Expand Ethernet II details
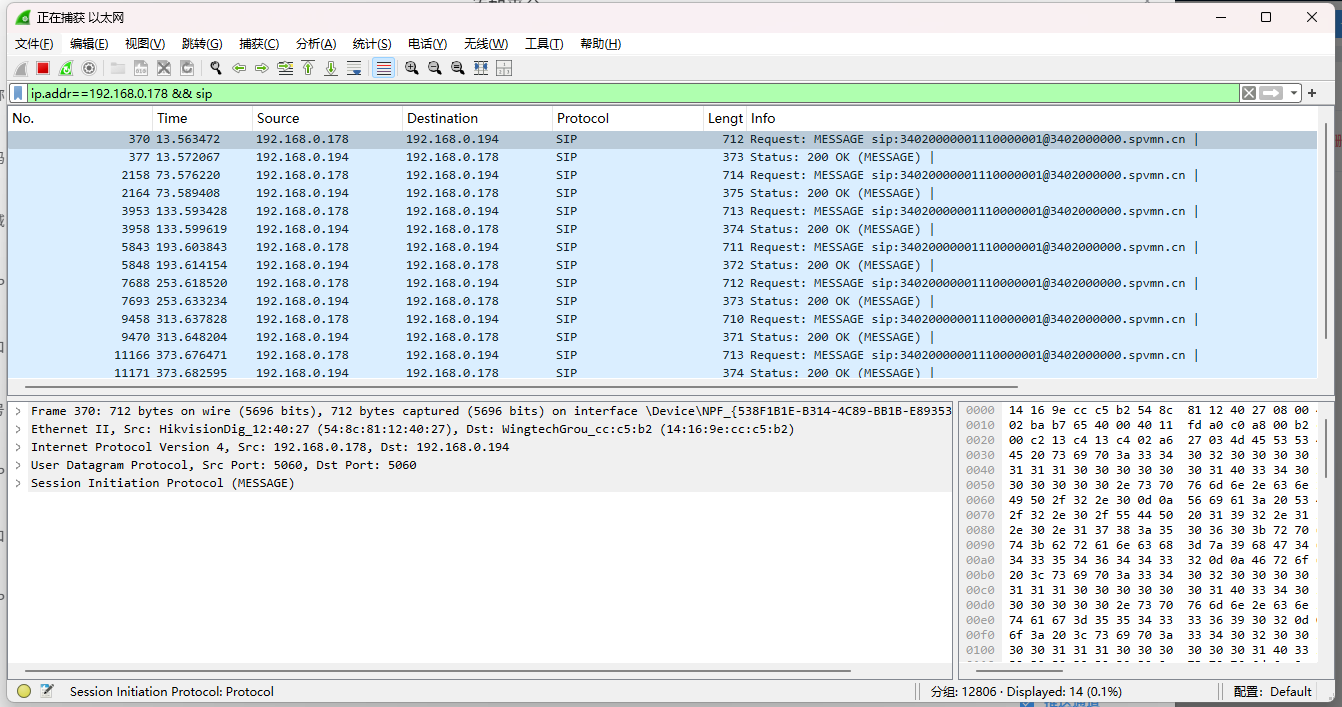This screenshot has height=707, width=1342. coord(18,429)
